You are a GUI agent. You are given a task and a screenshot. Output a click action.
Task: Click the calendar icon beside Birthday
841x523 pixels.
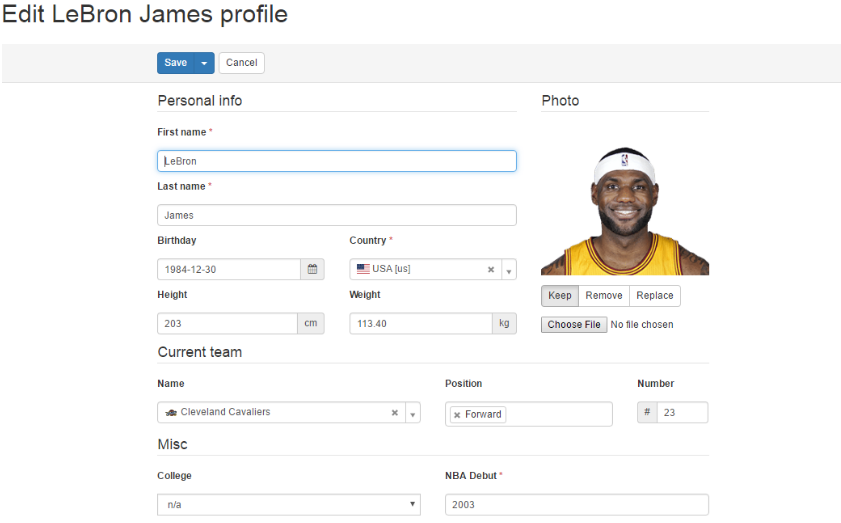click(312, 269)
